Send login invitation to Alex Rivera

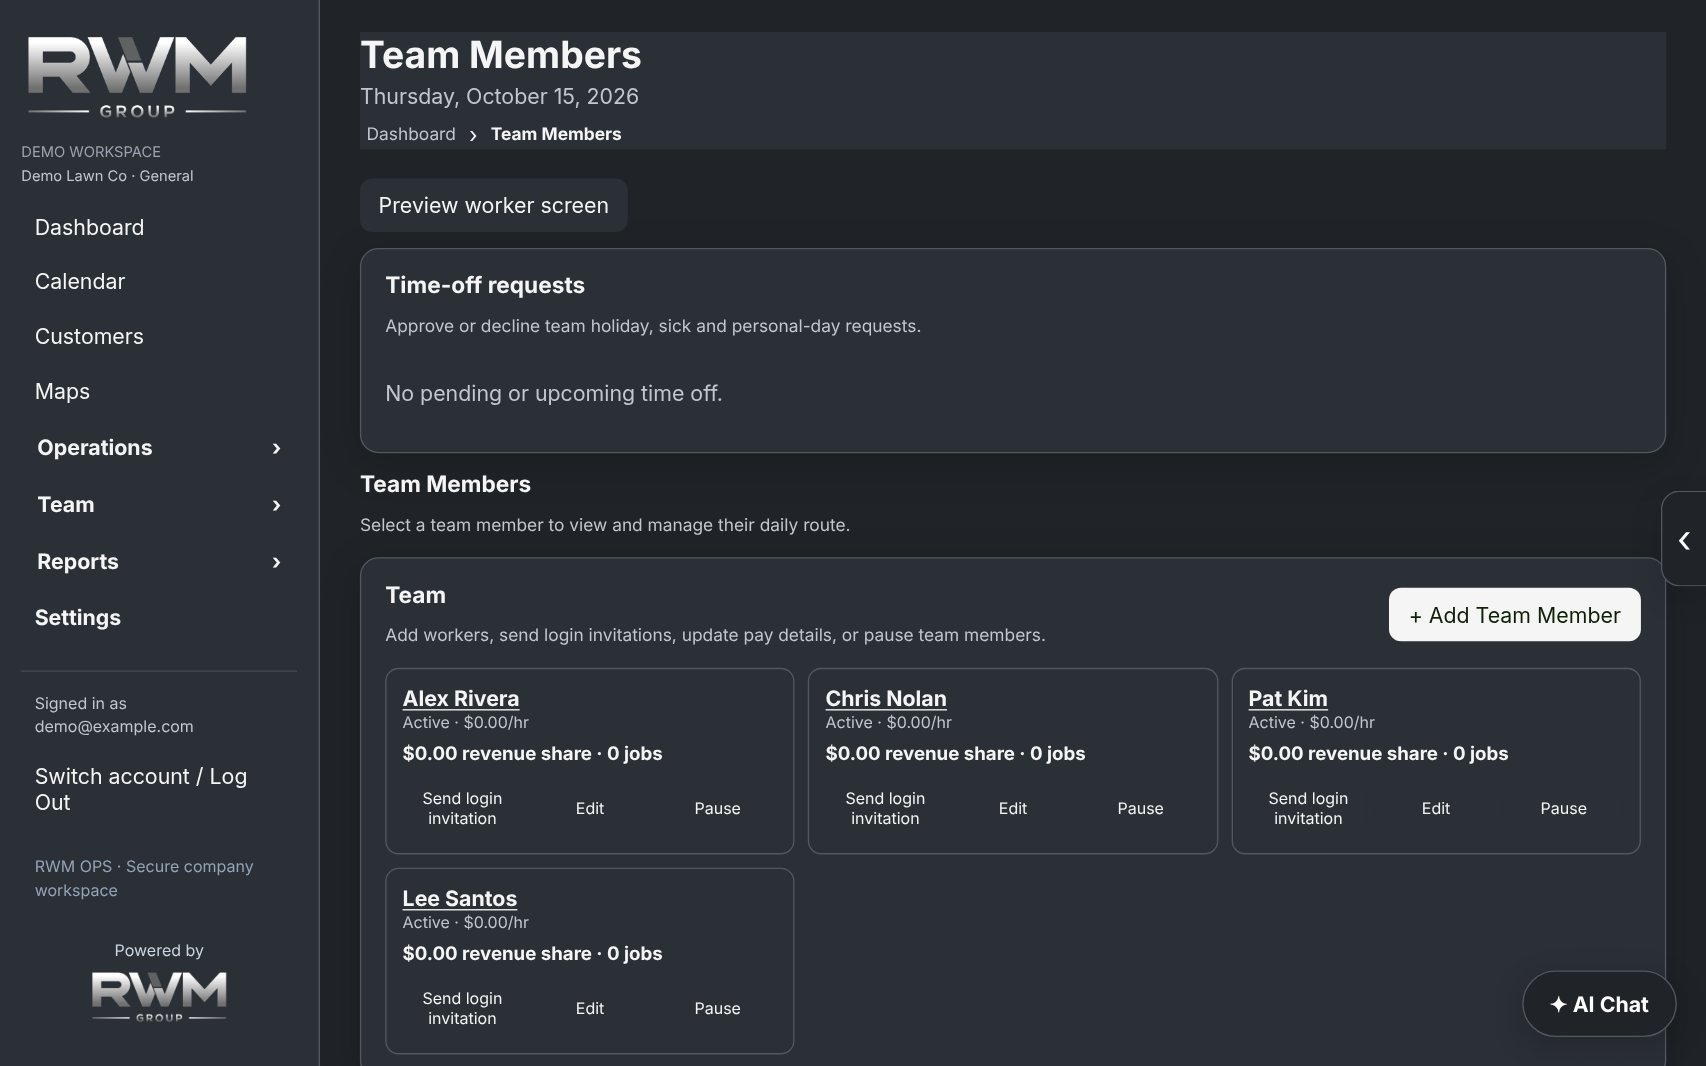(x=462, y=808)
